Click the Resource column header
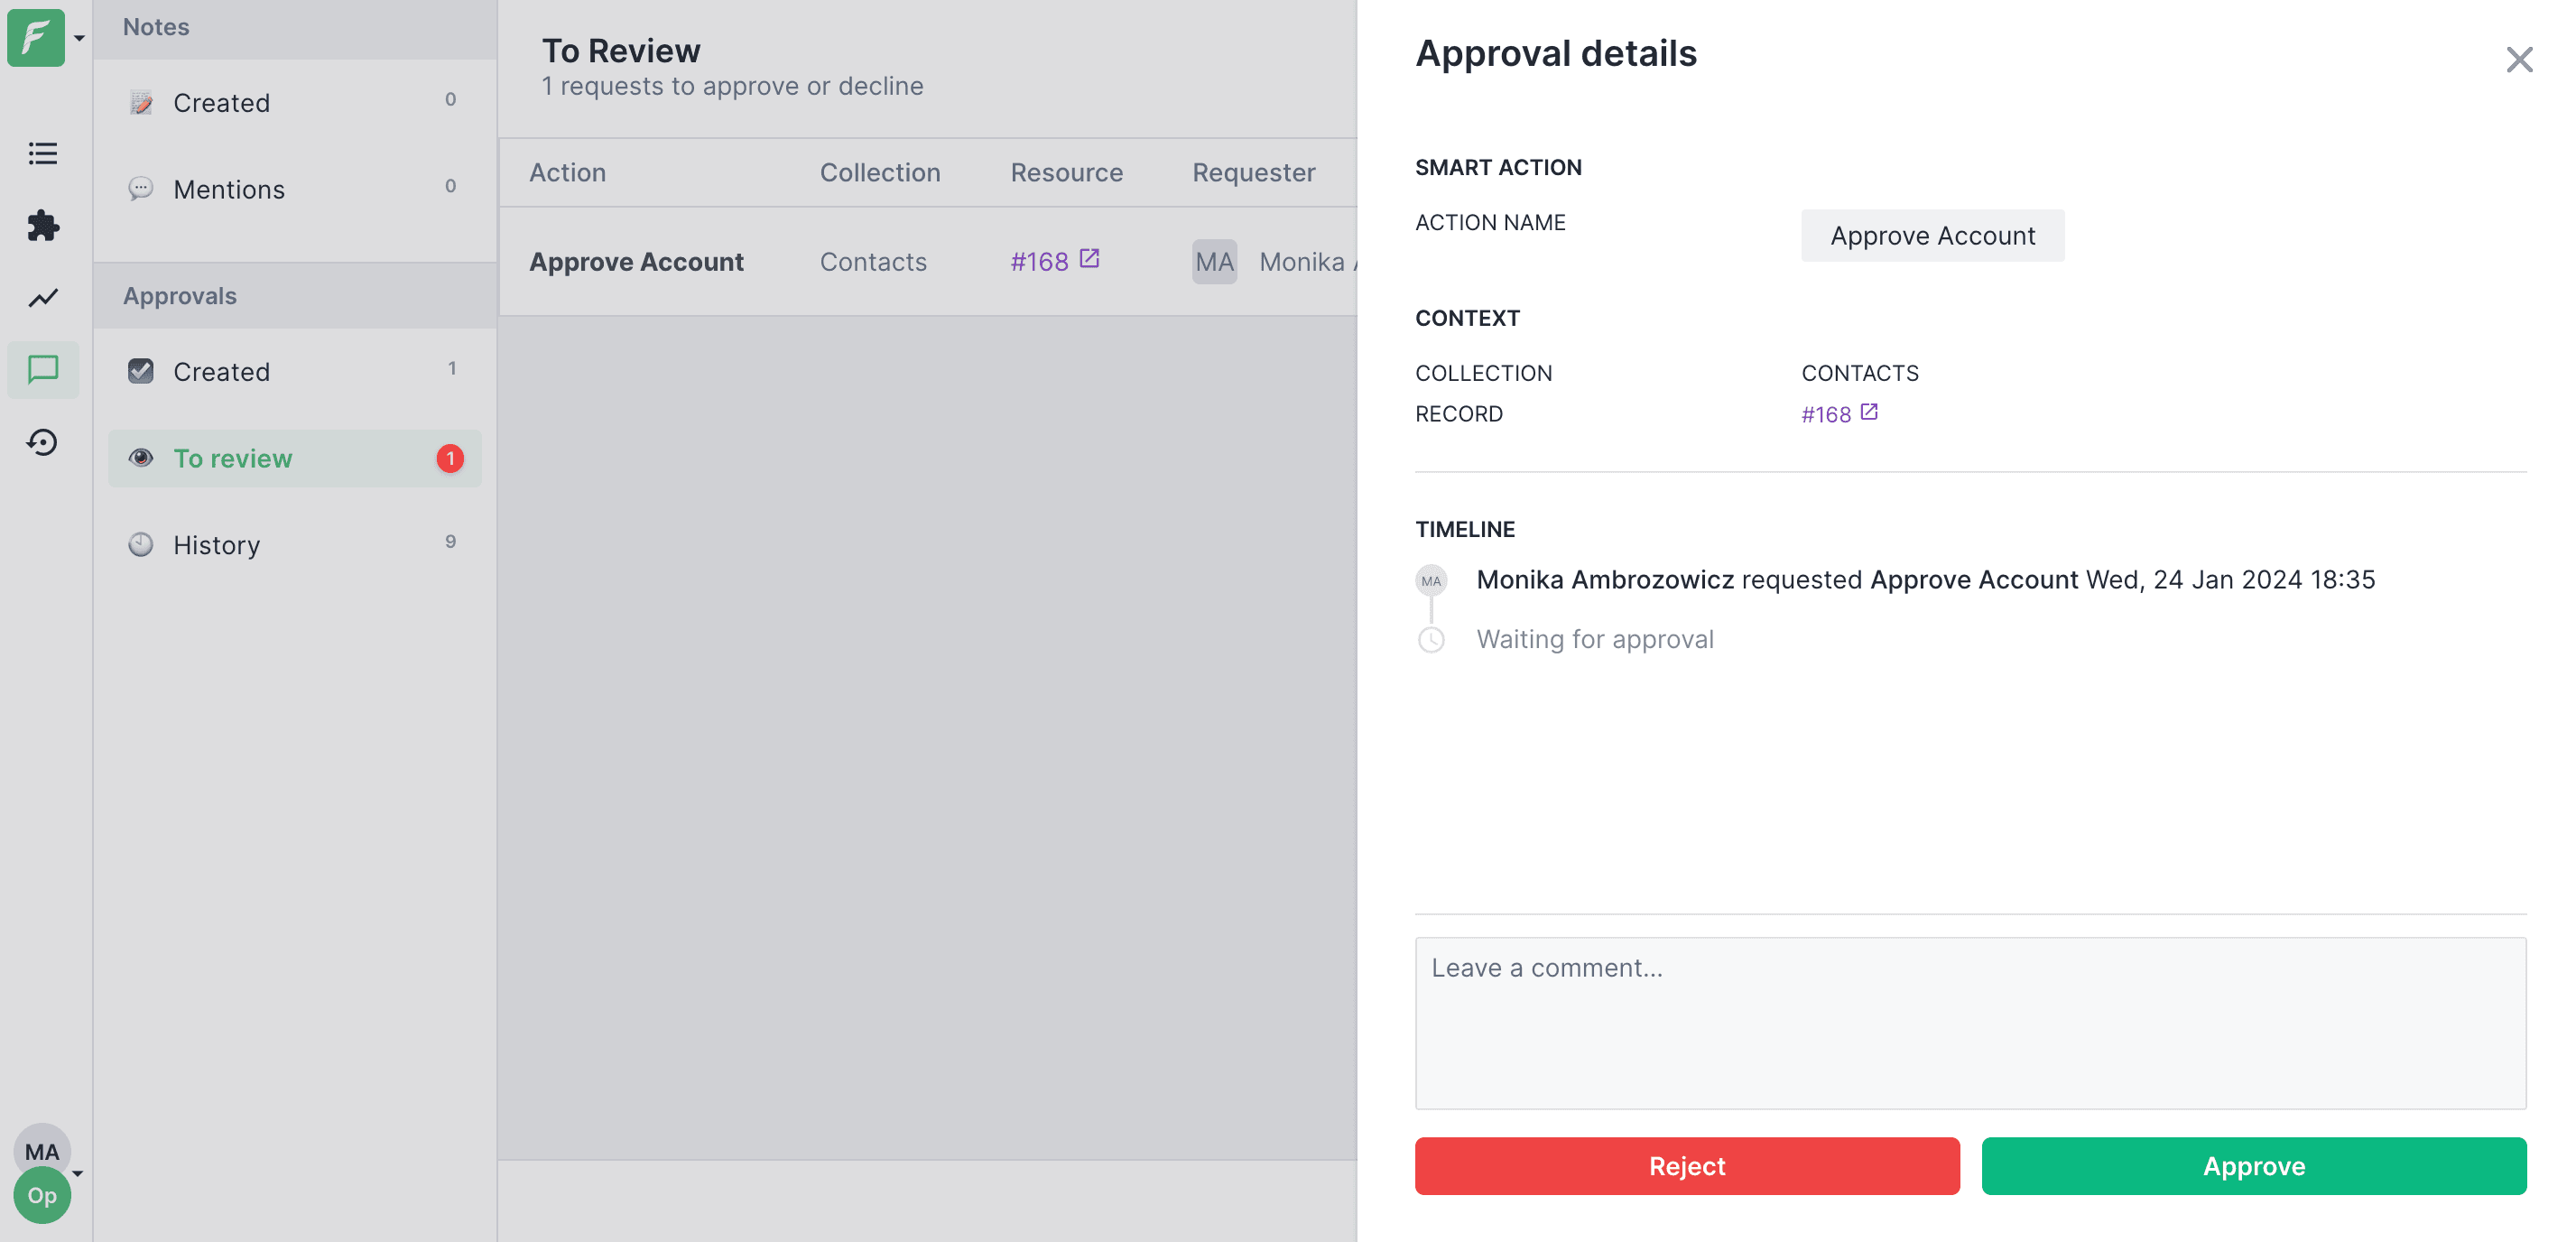Screen dimensions: 2576x1242 (x=1066, y=172)
